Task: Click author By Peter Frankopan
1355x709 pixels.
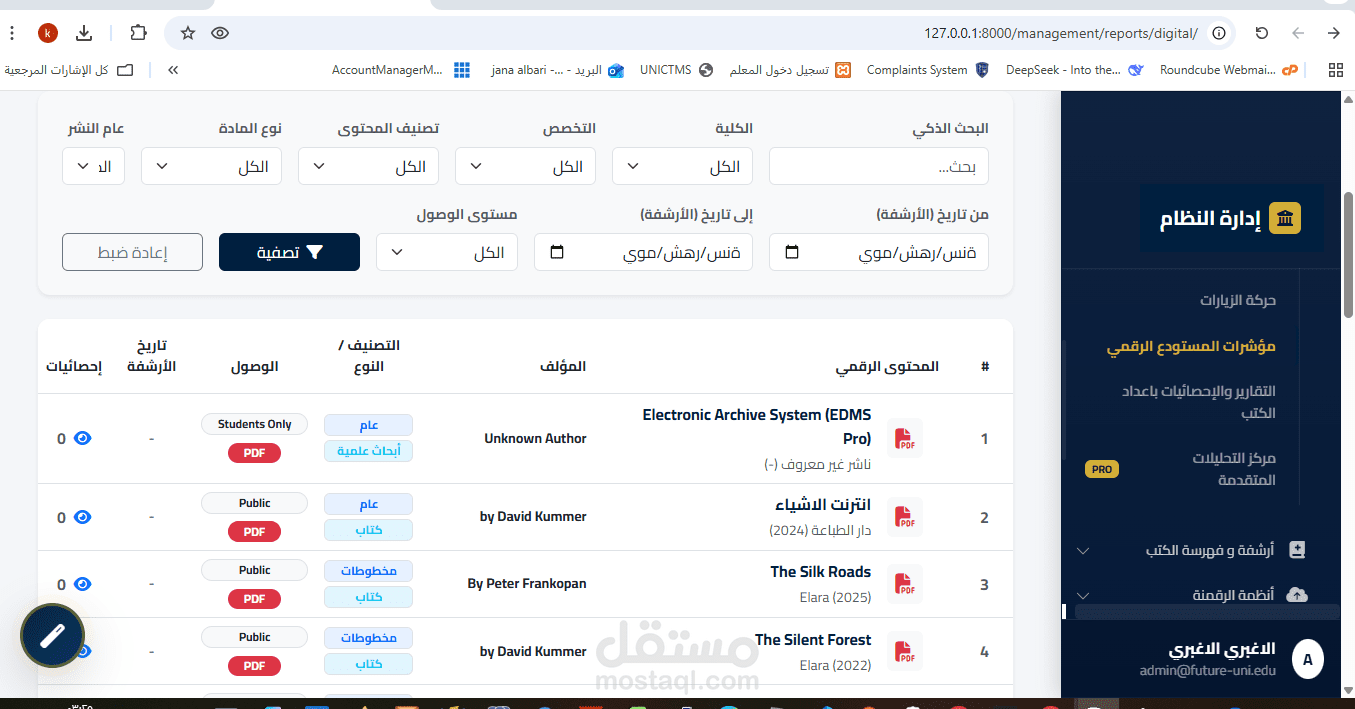Action: [x=527, y=583]
